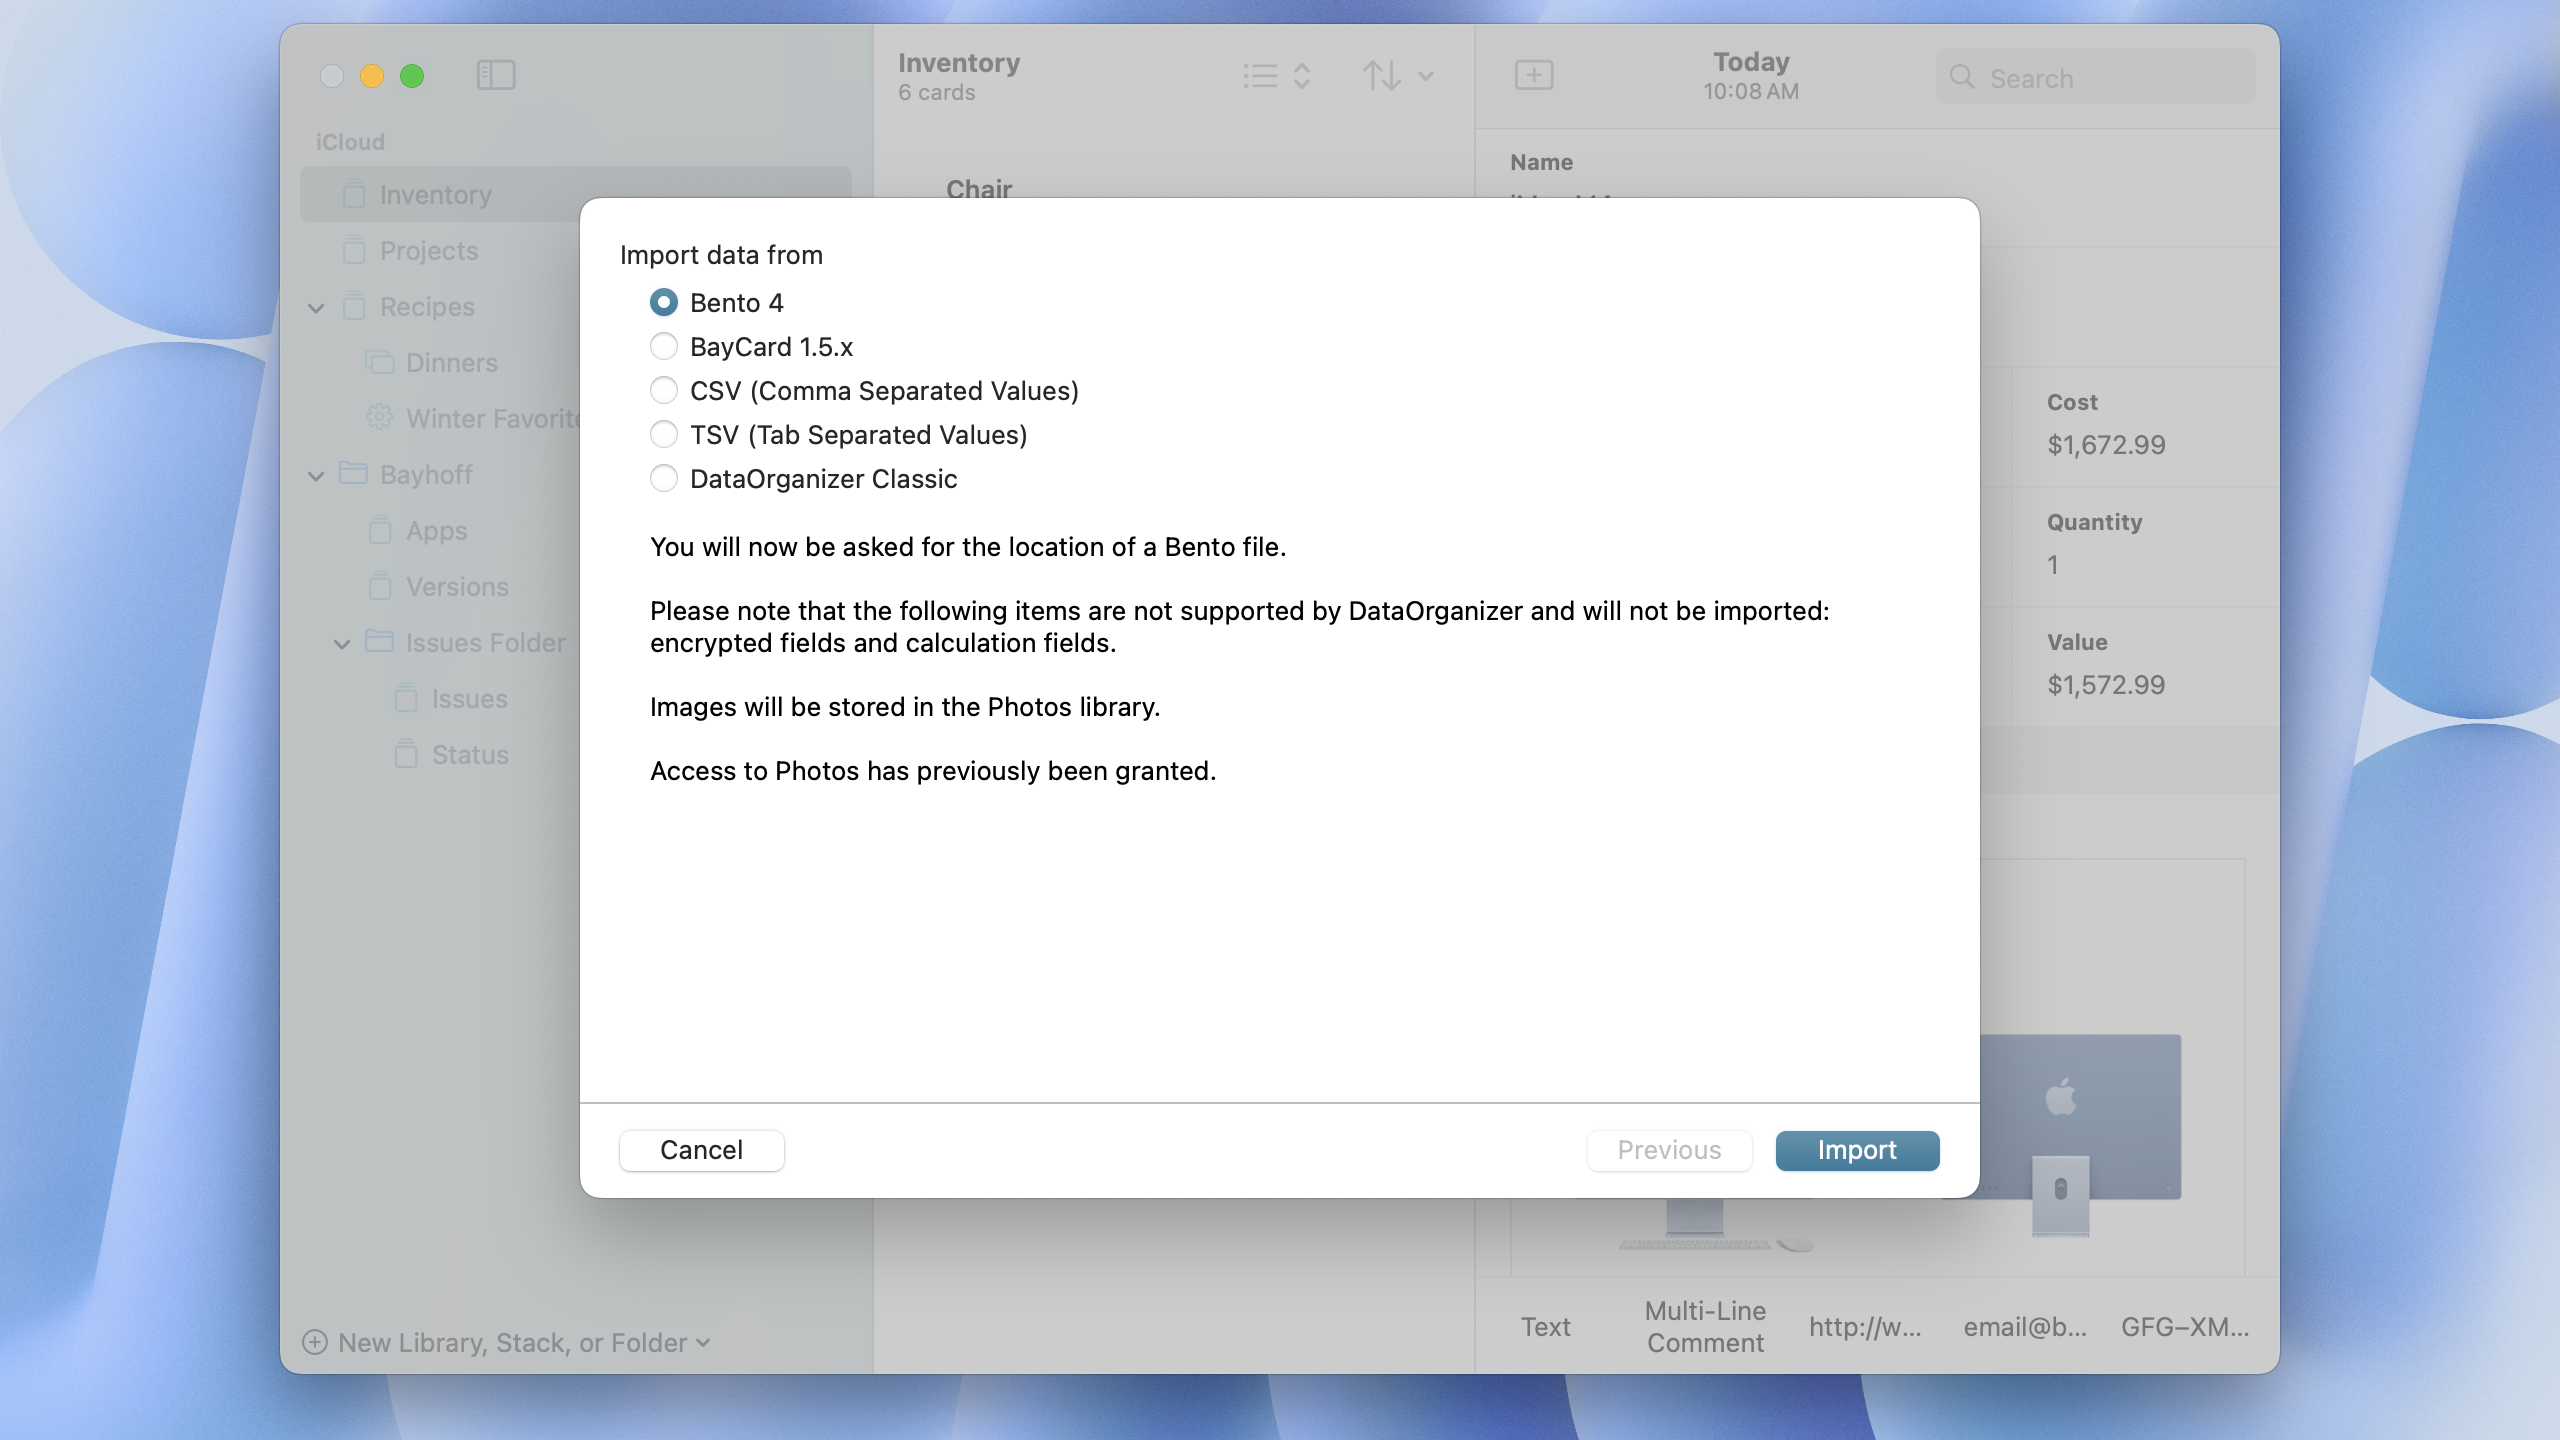Click the Mac product image thumbnail

pyautogui.click(x=2080, y=1135)
